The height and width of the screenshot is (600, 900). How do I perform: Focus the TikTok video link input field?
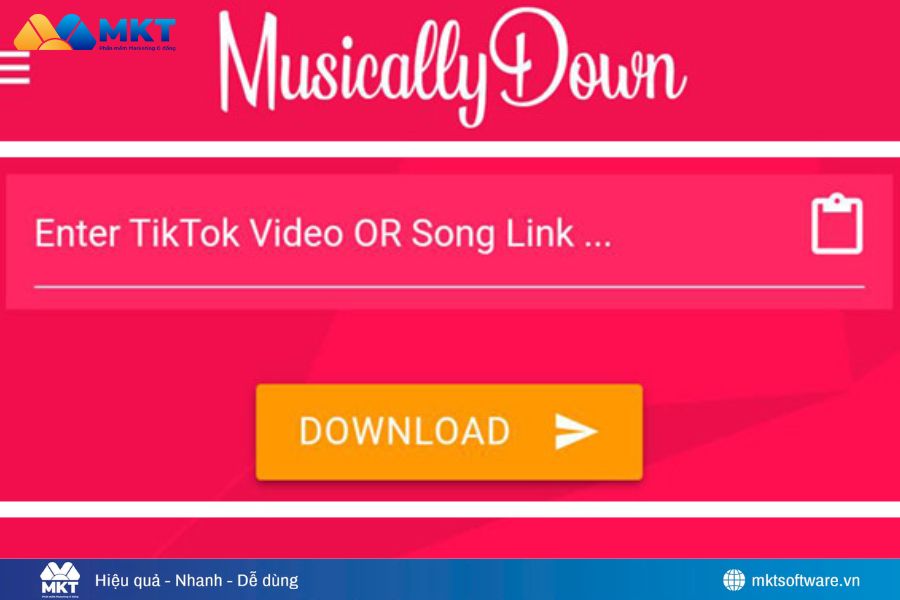[449, 241]
